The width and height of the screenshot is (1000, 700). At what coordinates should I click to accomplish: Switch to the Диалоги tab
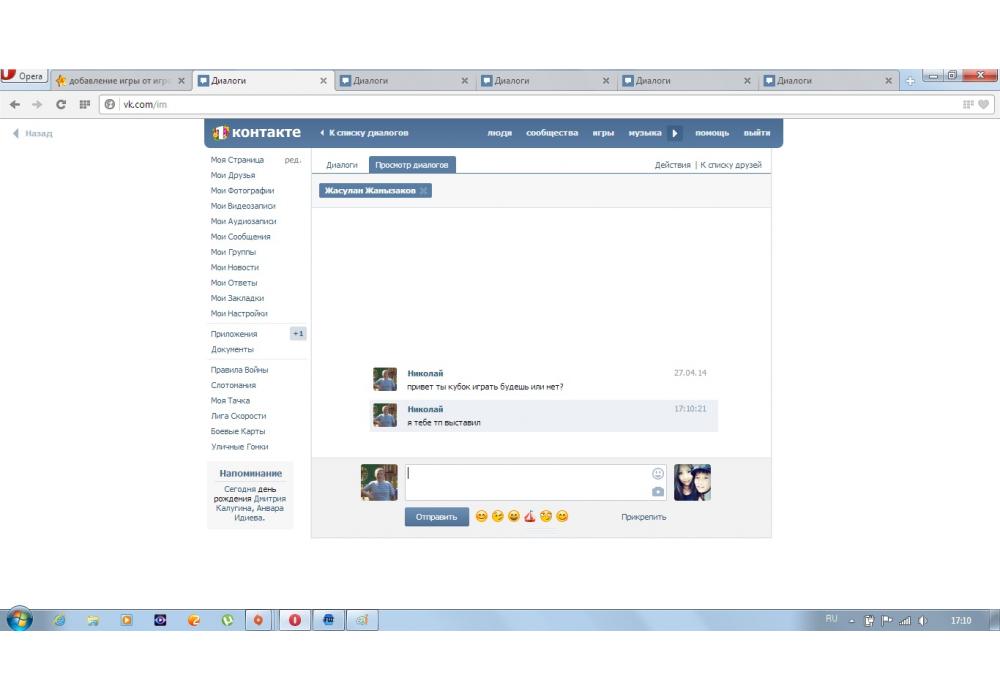pos(342,165)
